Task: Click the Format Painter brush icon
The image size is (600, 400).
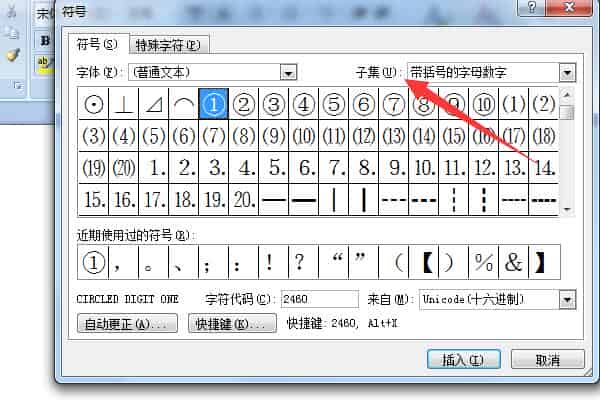Action: [x=13, y=55]
